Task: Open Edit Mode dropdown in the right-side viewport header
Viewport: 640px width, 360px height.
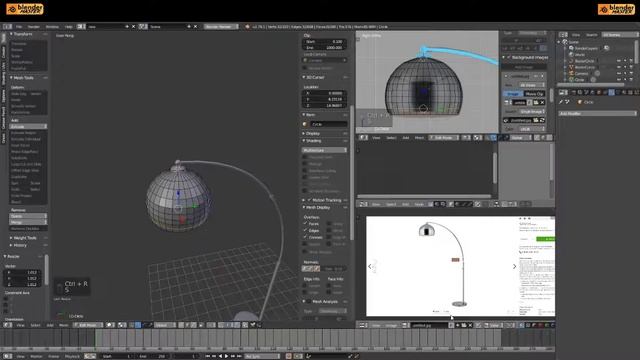Action: click(443, 138)
